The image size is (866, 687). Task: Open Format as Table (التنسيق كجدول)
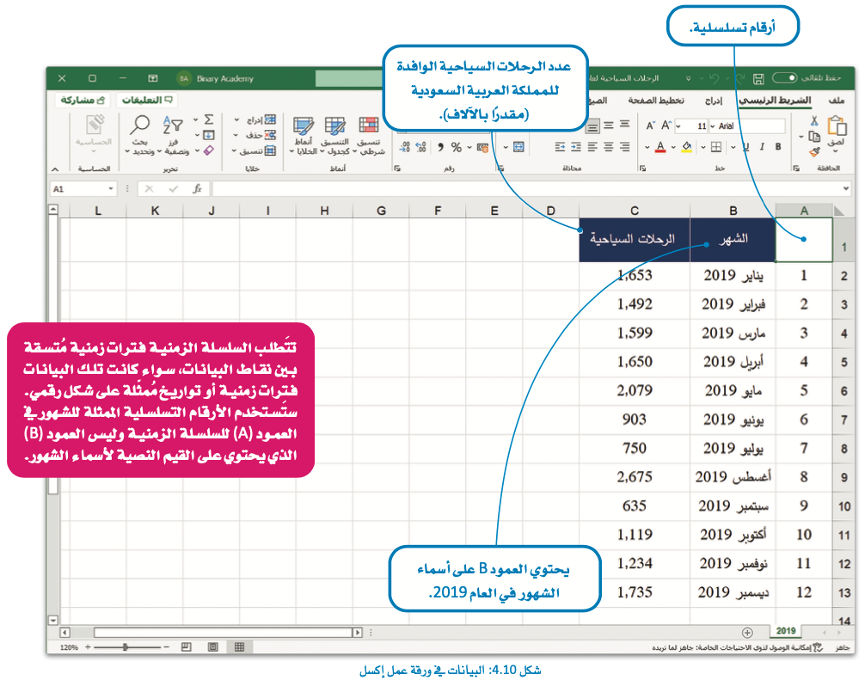click(x=335, y=136)
